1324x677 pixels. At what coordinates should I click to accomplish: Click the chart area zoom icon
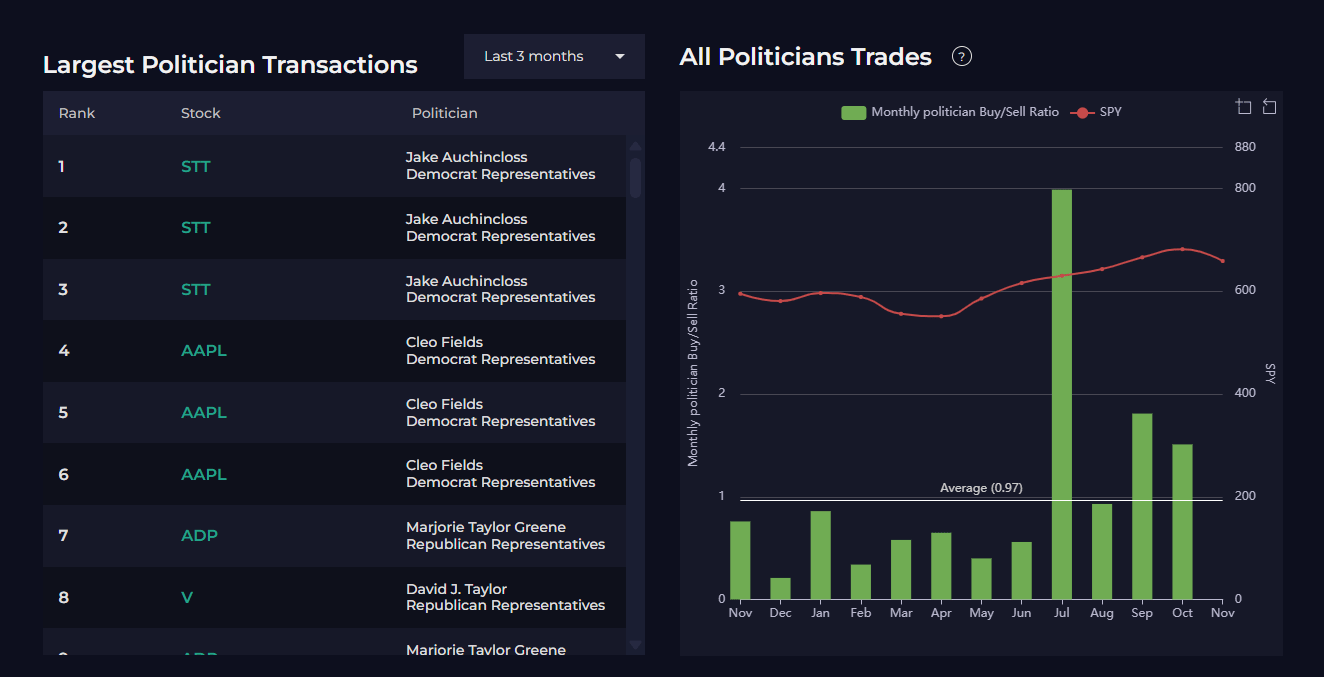coord(1243,107)
